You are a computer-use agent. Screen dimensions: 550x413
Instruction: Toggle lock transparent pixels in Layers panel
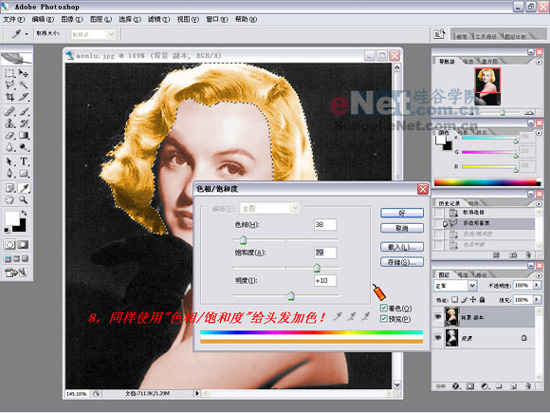(455, 299)
